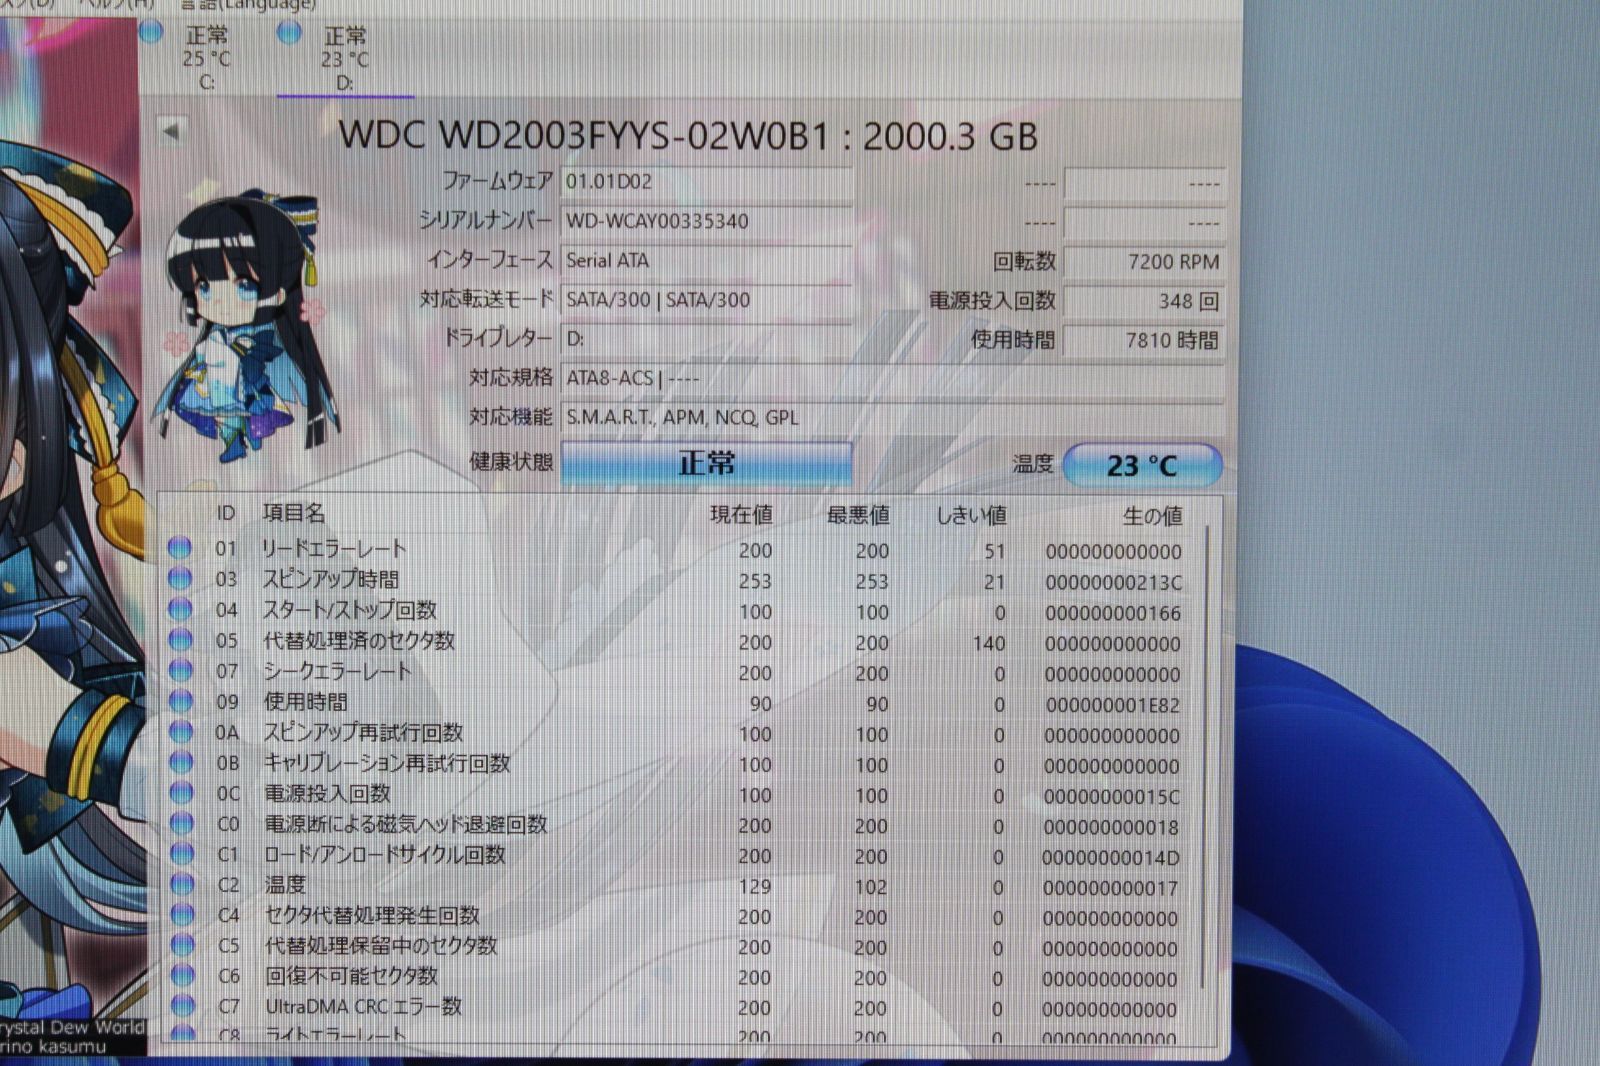
Task: Click the chibi character image
Action: (248, 325)
